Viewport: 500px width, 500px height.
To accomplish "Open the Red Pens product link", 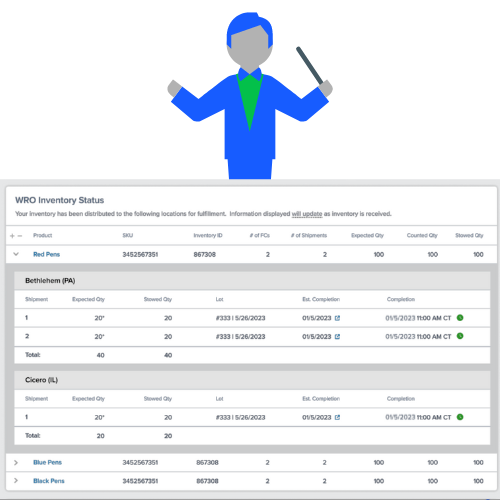I will [46, 254].
